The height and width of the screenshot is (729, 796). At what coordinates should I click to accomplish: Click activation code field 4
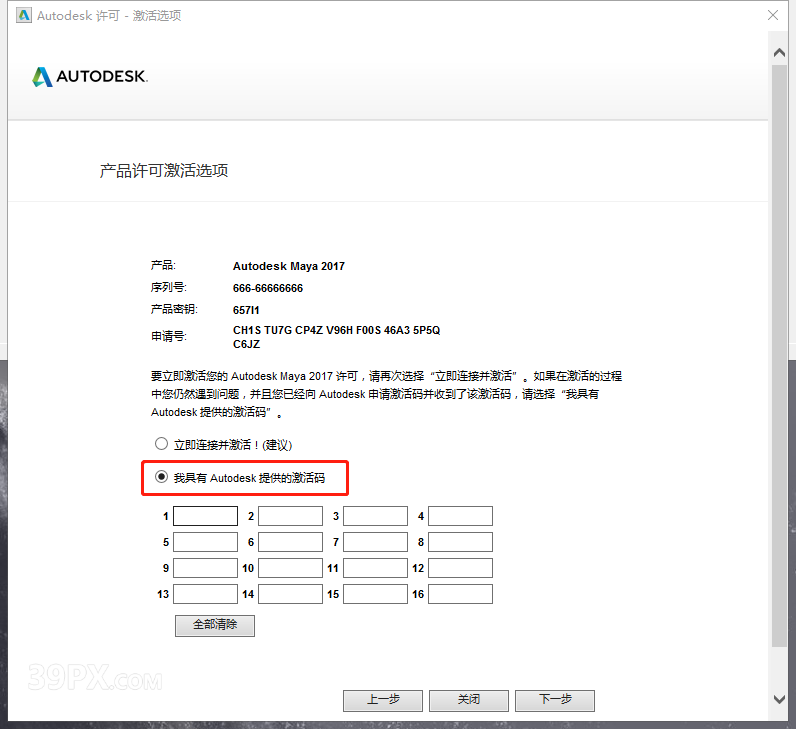pyautogui.click(x=460, y=516)
